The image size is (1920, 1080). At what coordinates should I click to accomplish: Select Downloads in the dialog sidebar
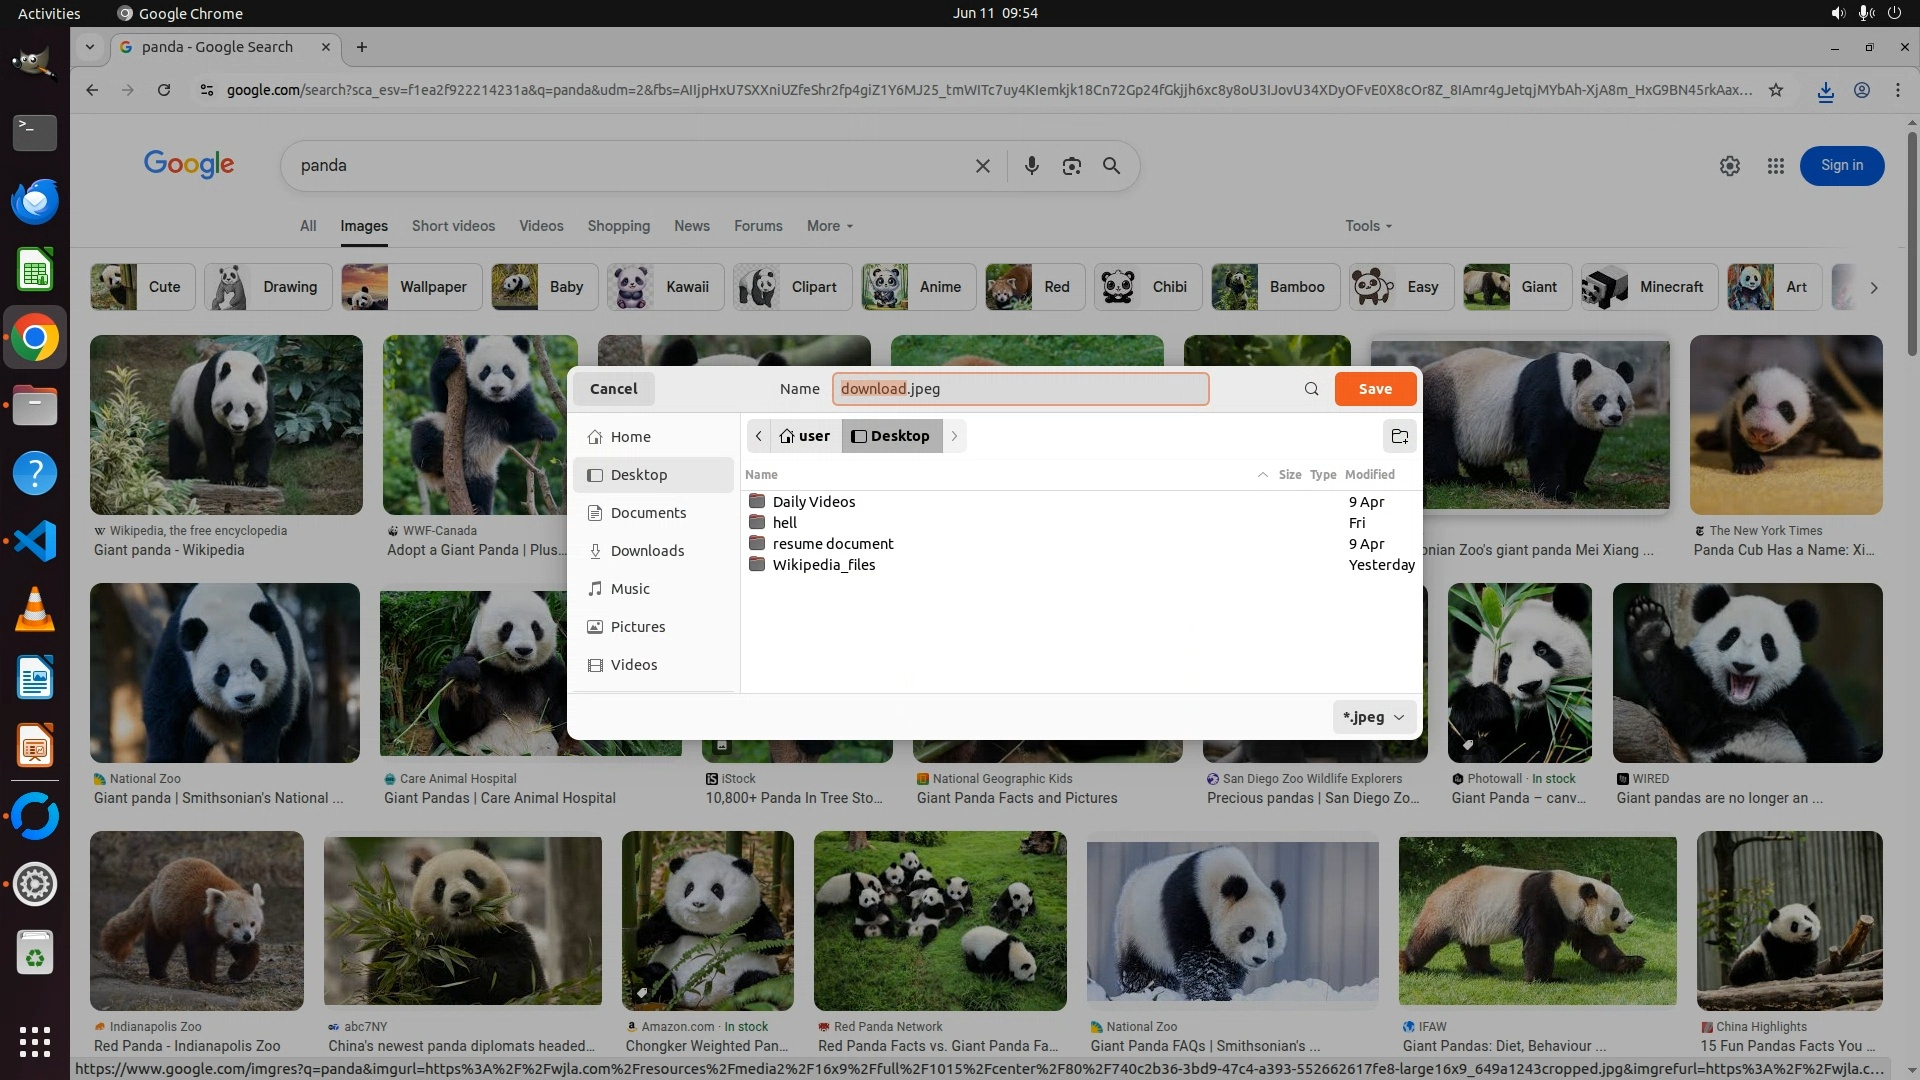(647, 551)
